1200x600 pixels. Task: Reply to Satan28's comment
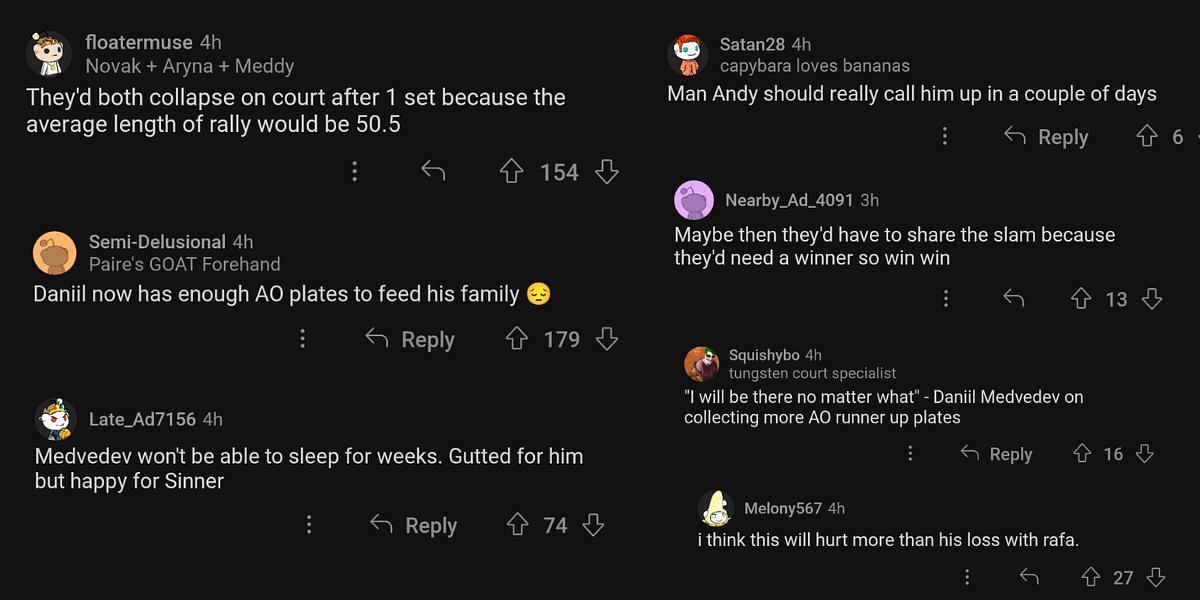pyautogui.click(x=1046, y=137)
